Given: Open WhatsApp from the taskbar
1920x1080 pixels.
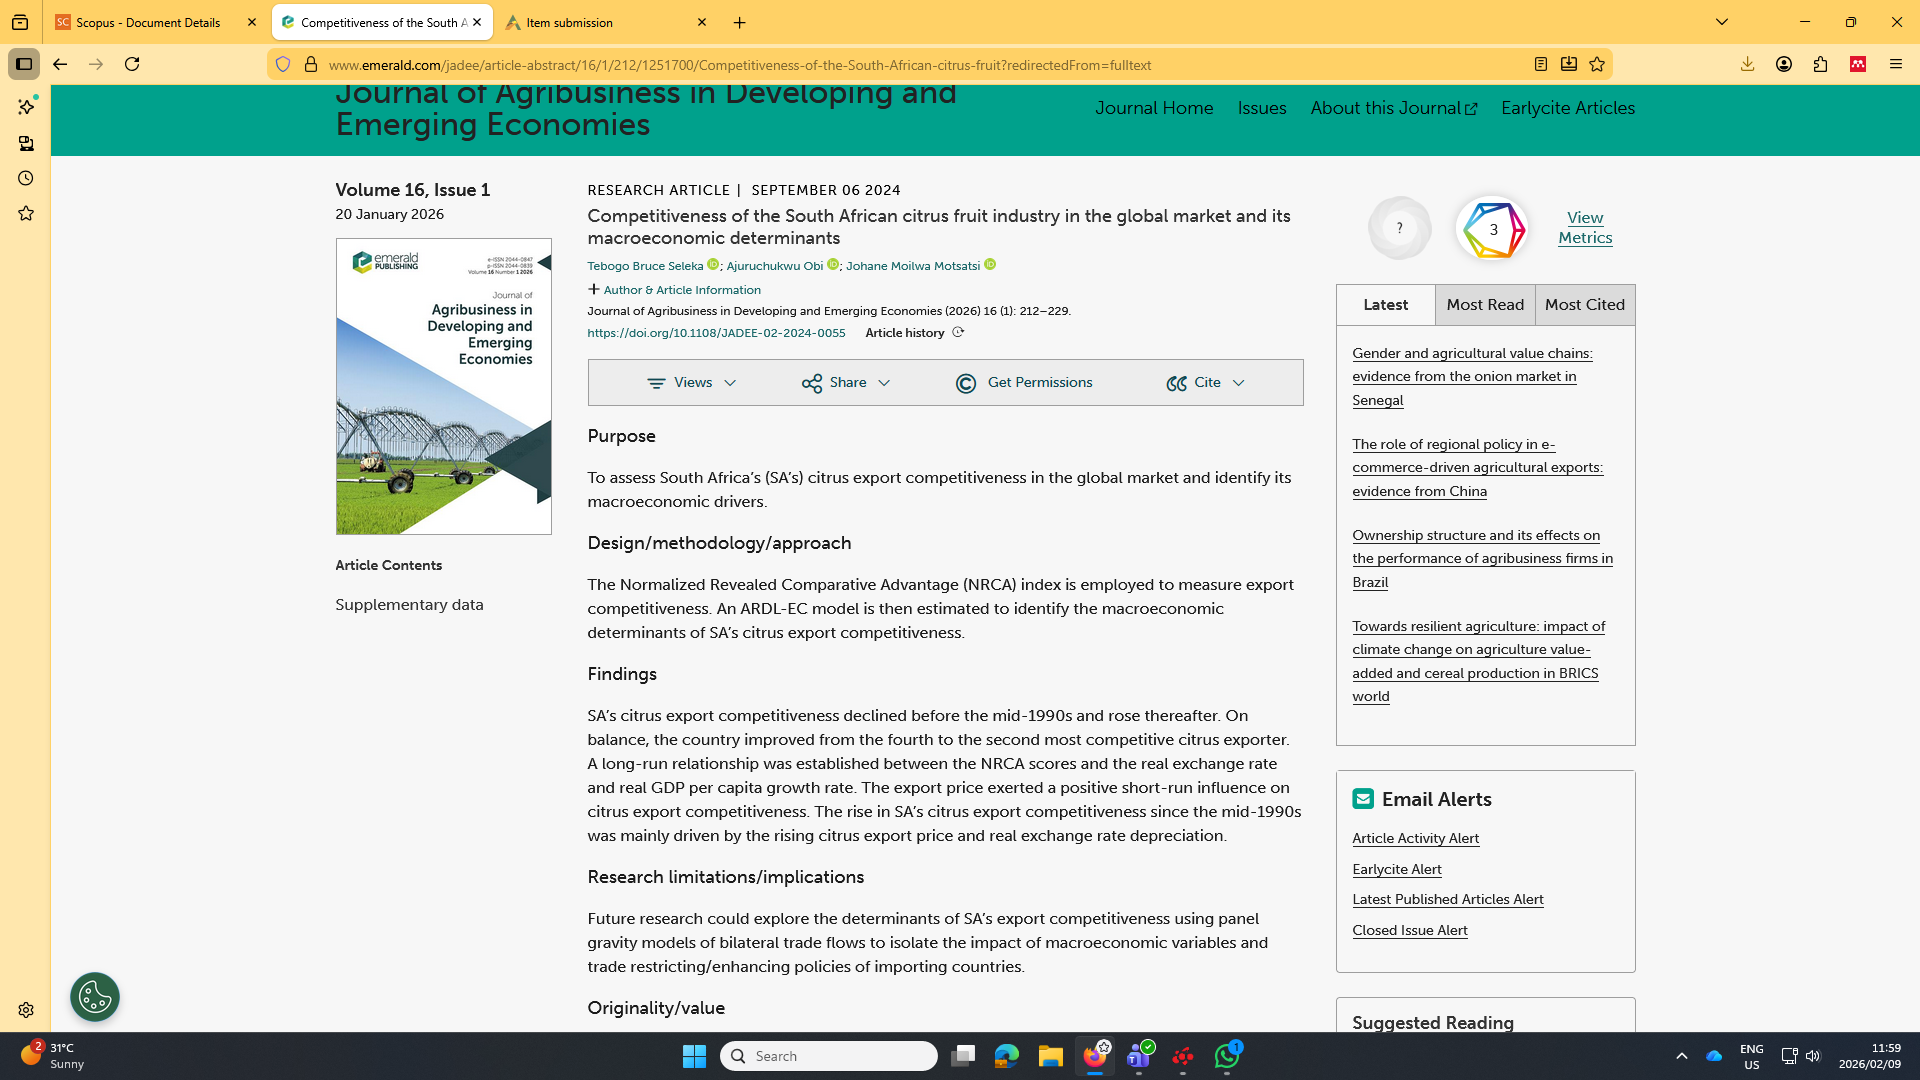Looking at the screenshot, I should [1227, 1056].
